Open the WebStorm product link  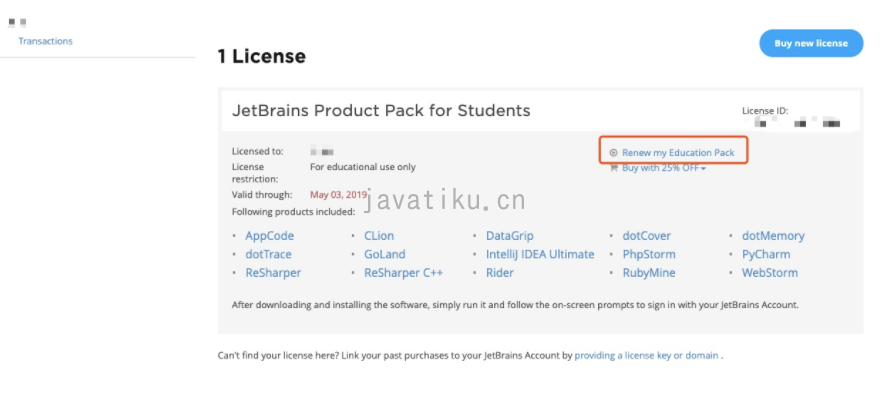[x=770, y=273]
